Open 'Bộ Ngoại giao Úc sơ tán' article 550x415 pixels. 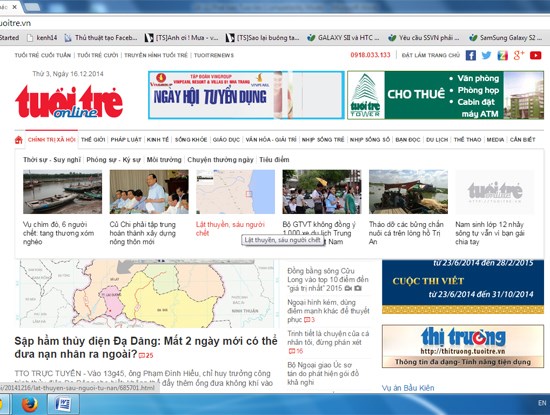323,374
